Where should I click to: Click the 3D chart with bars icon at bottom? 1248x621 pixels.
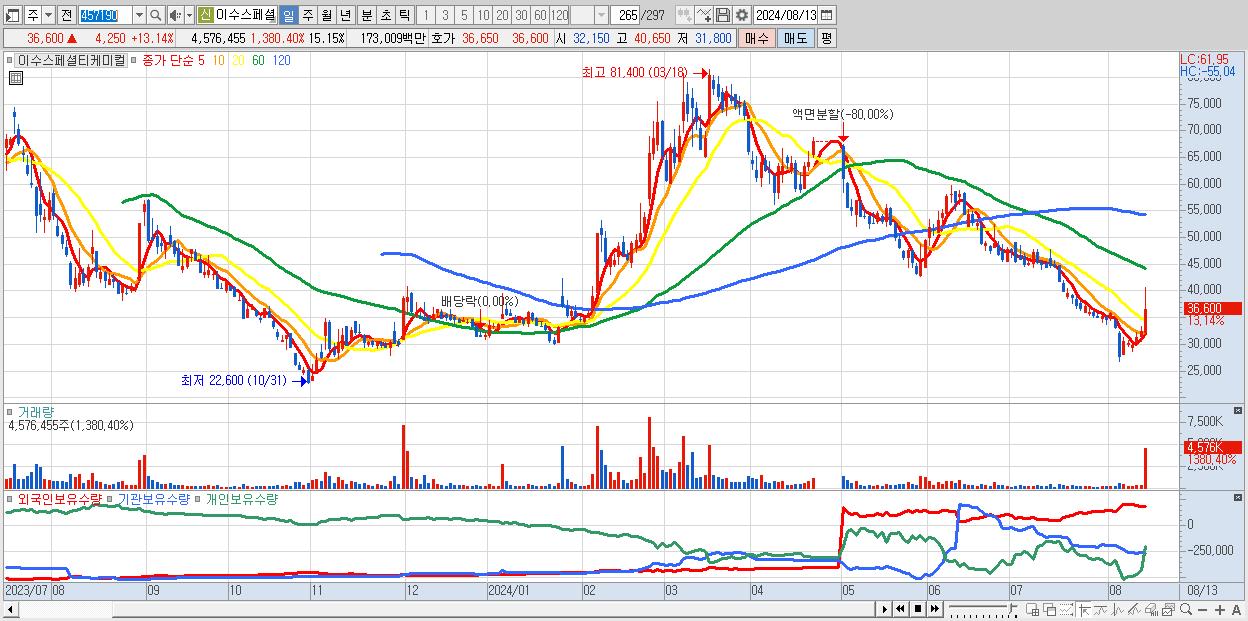1151,610
